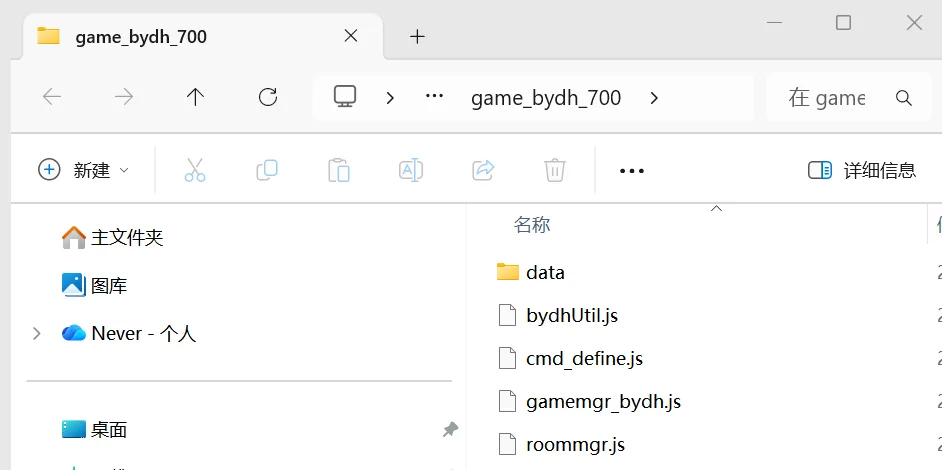
Task: Click the Paste clipboard icon
Action: tap(339, 170)
